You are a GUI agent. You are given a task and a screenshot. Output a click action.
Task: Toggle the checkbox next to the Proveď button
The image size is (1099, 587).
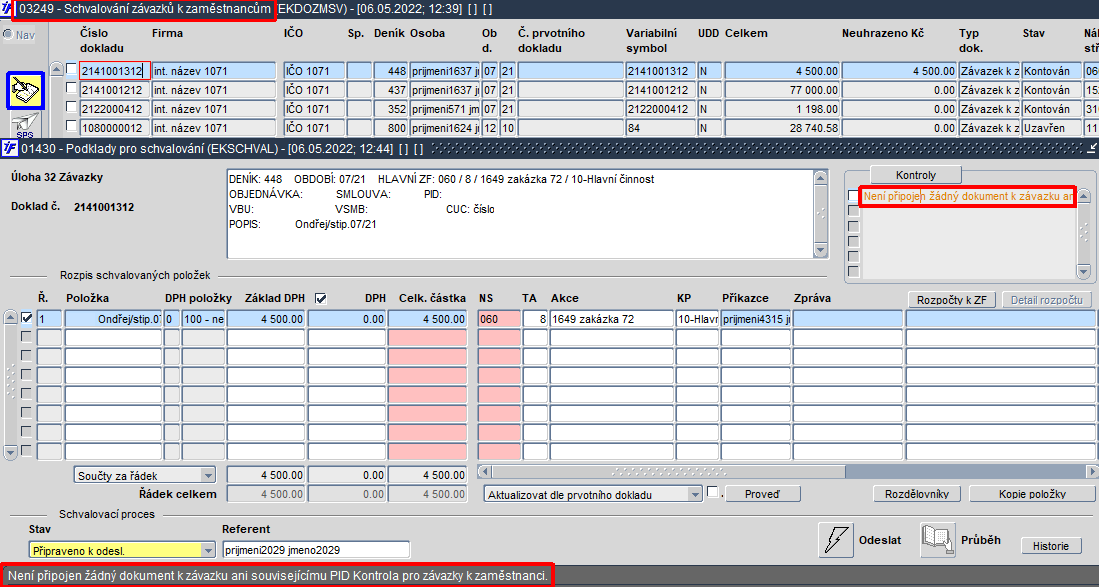[713, 492]
